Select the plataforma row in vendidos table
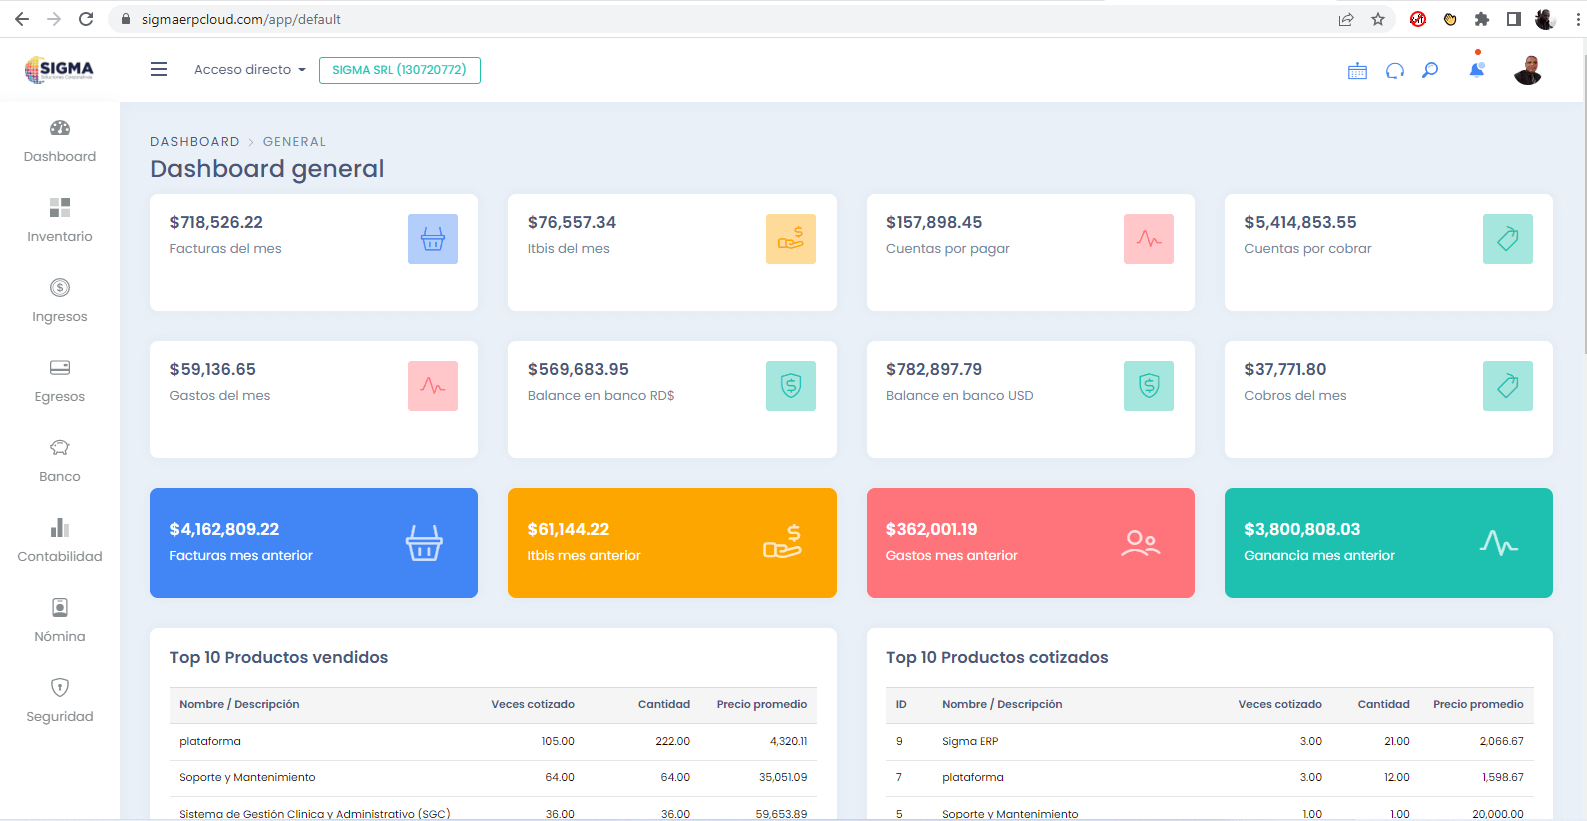The height and width of the screenshot is (821, 1587). 493,741
